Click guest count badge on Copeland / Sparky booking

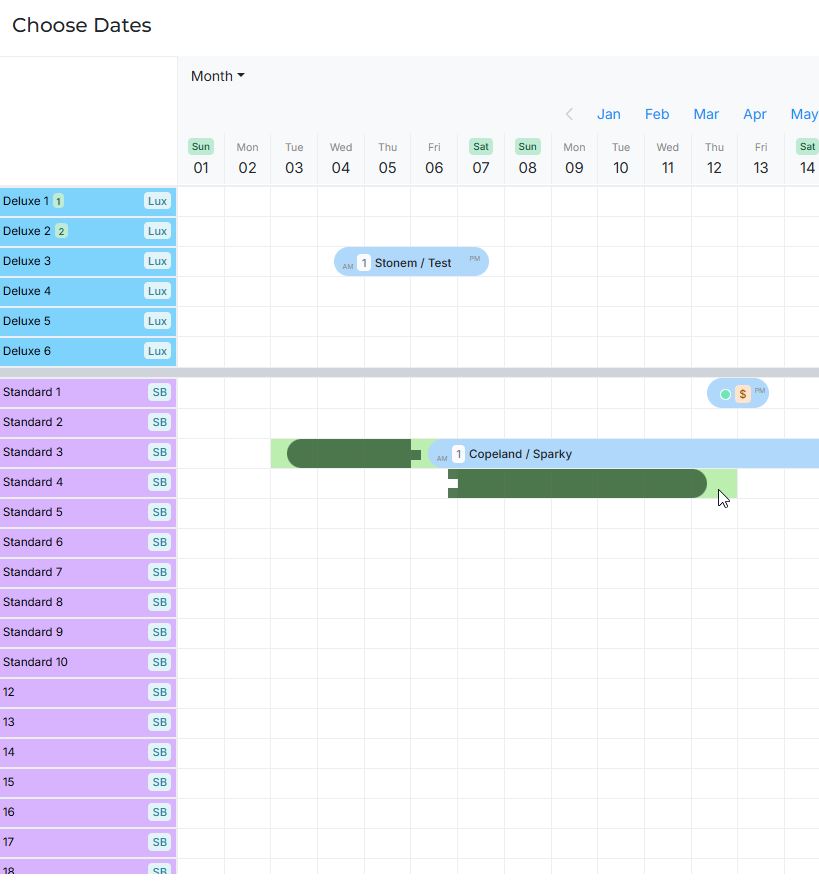point(458,454)
